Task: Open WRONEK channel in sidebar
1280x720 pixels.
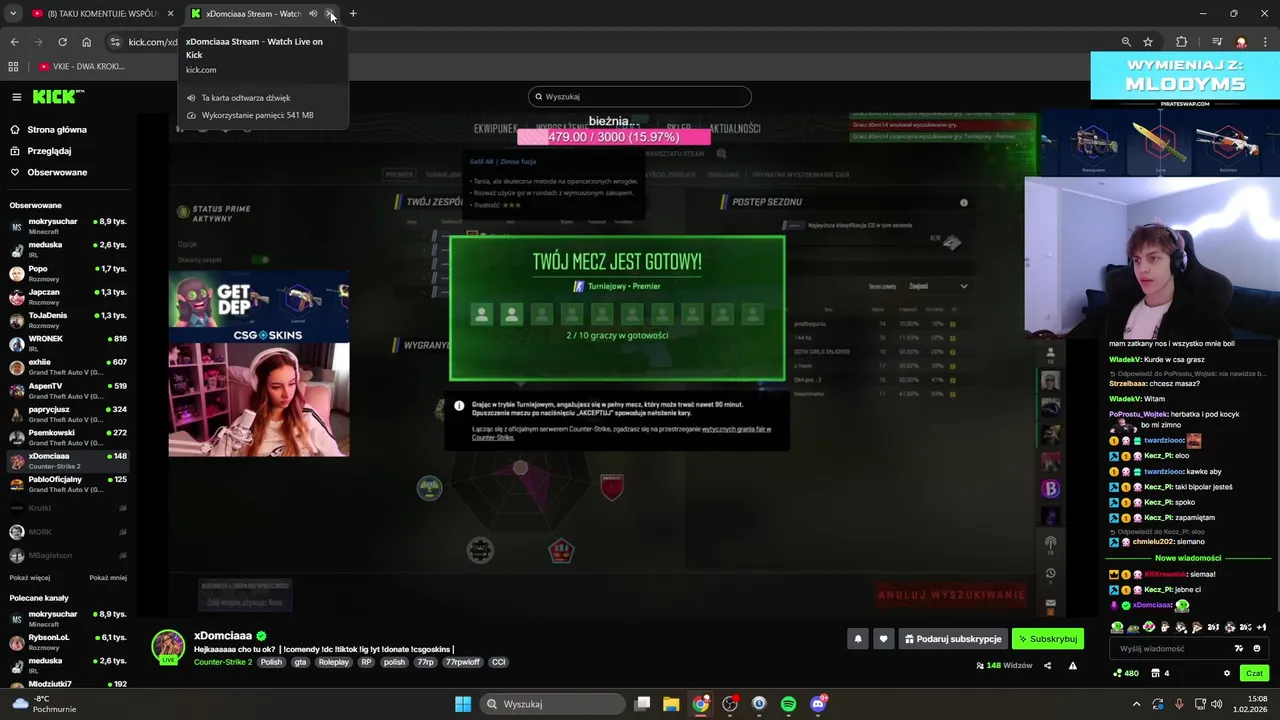Action: [67, 343]
